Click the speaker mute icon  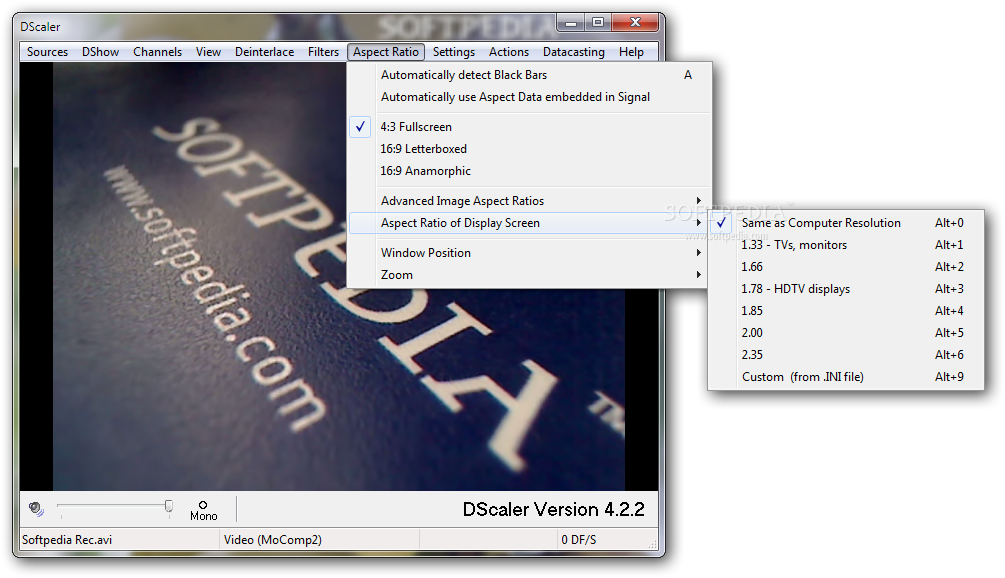click(x=37, y=509)
